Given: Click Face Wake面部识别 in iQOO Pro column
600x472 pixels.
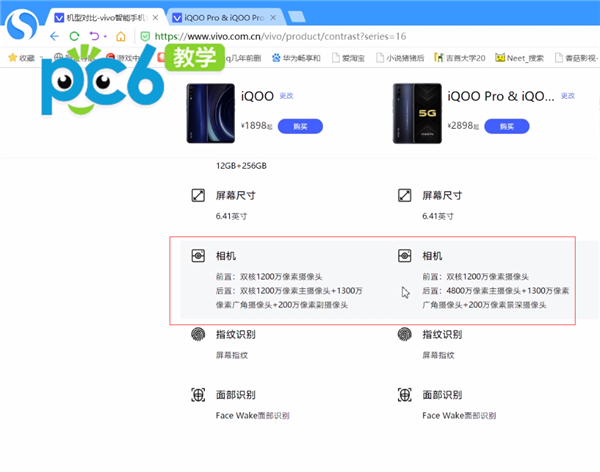Looking at the screenshot, I should [x=459, y=416].
